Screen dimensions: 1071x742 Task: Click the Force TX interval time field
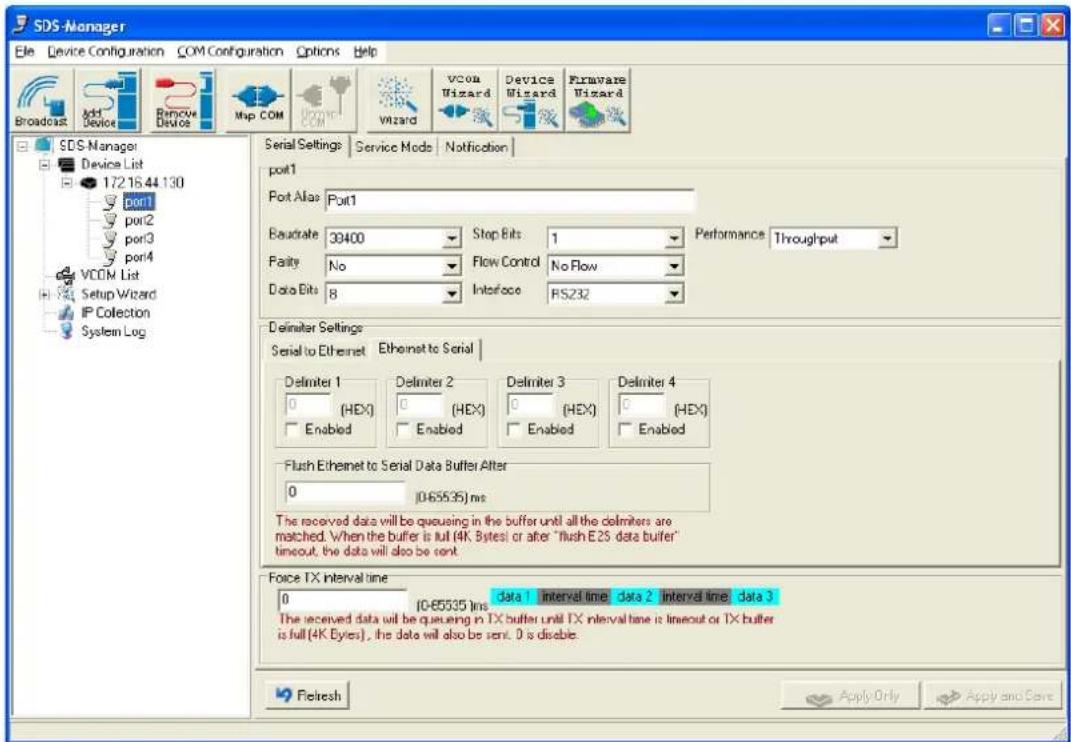click(x=343, y=601)
